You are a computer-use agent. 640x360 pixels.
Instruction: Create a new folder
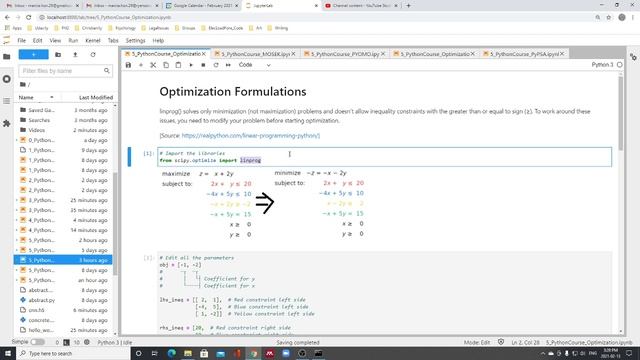point(58,54)
